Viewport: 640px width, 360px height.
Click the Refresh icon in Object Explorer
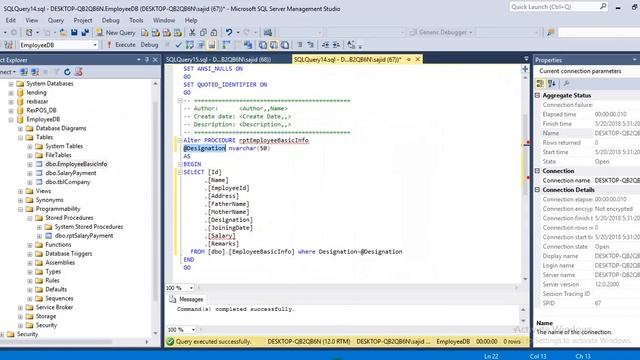click(x=67, y=72)
